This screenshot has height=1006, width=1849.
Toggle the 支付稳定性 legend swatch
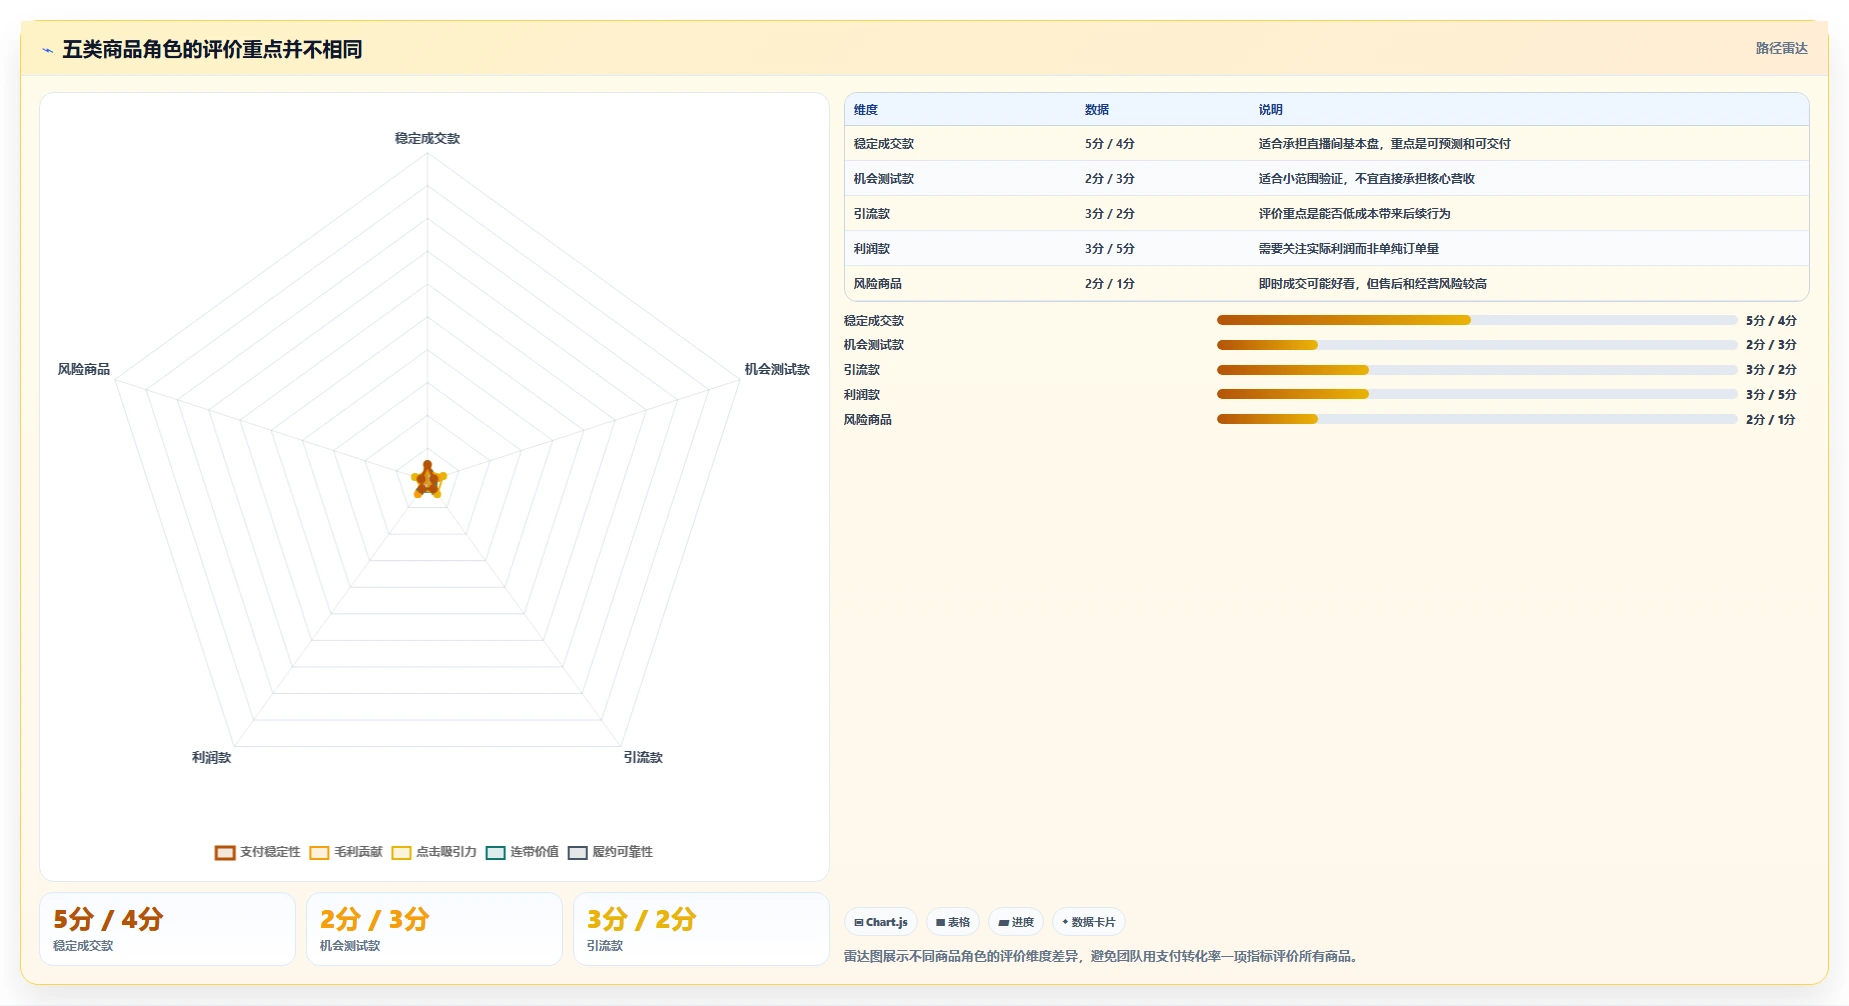pyautogui.click(x=224, y=852)
